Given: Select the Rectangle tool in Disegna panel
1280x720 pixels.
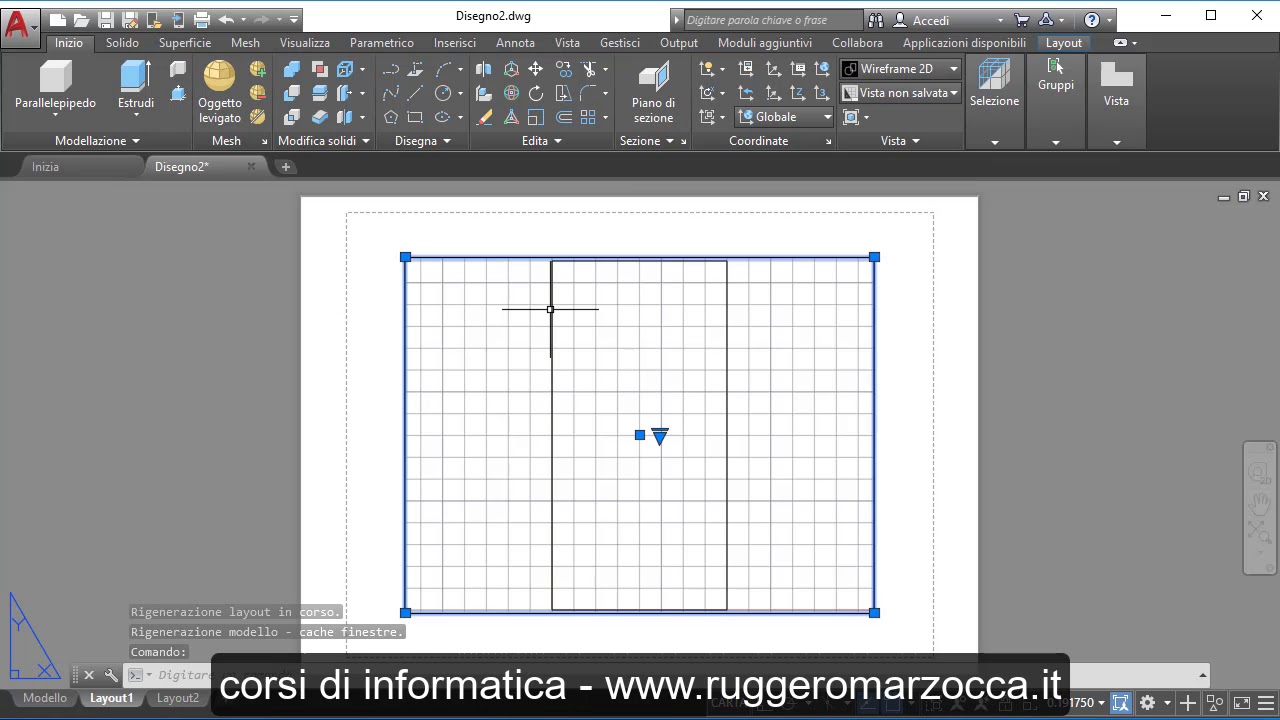Looking at the screenshot, I should [x=415, y=117].
